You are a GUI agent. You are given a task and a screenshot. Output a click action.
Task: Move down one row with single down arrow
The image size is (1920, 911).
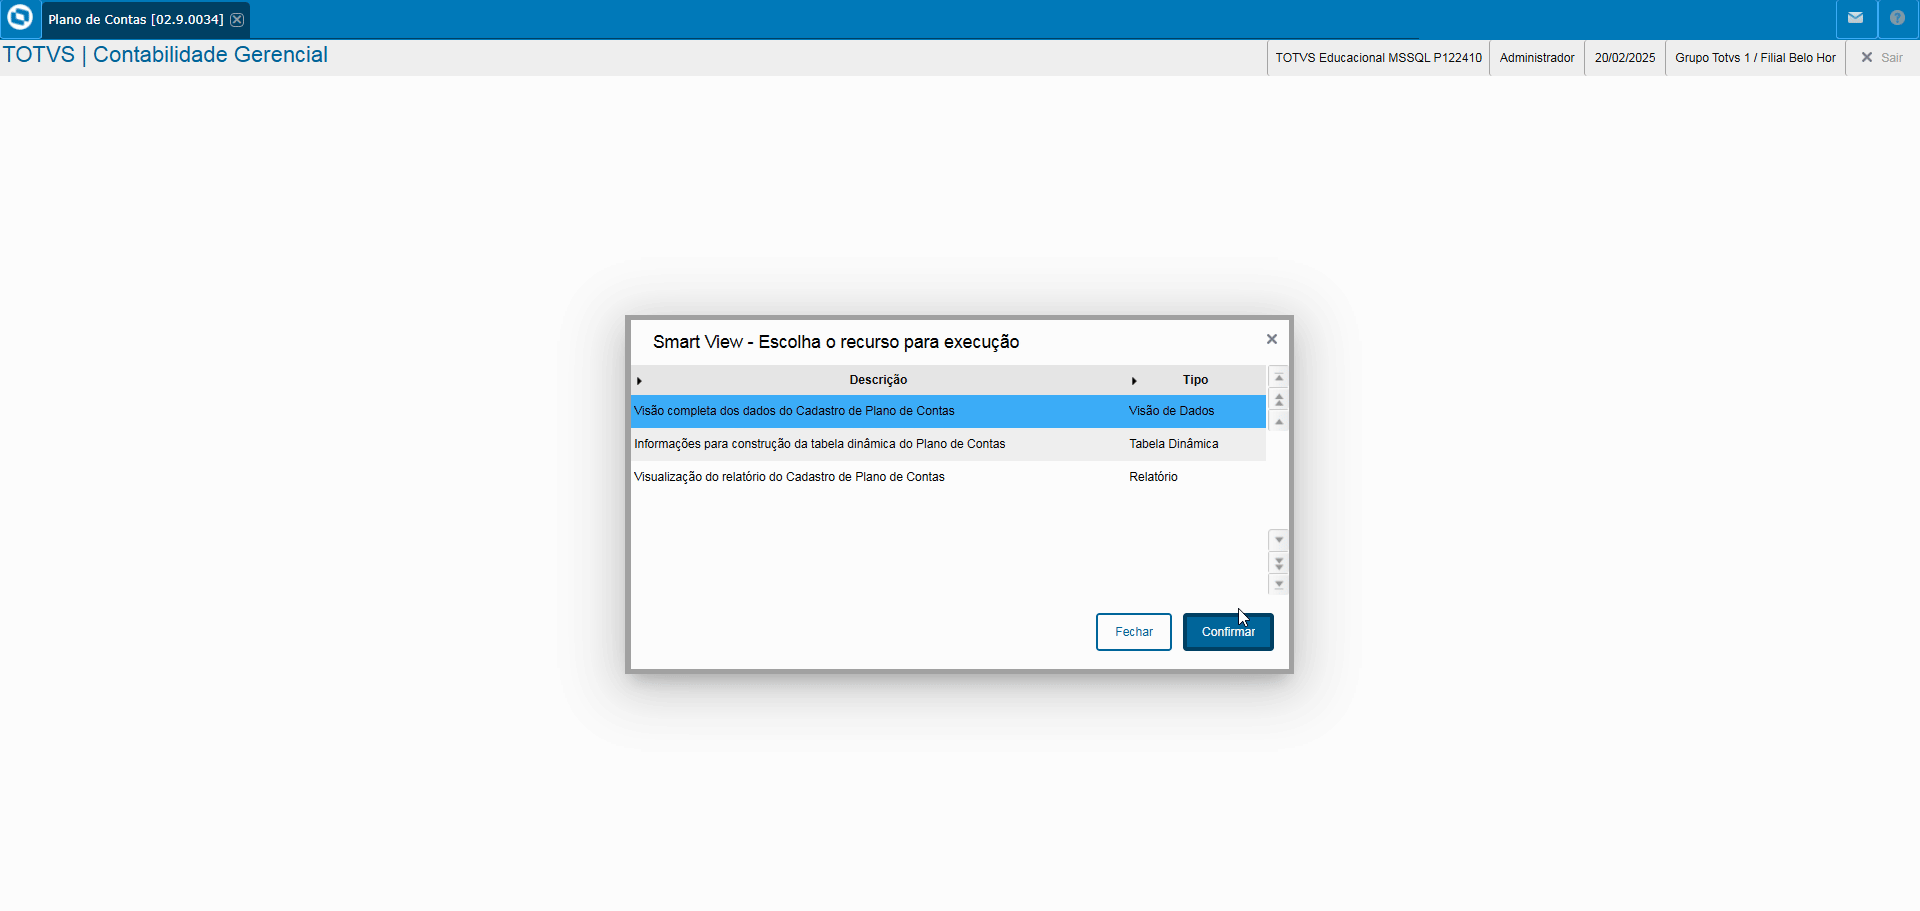[x=1279, y=540]
